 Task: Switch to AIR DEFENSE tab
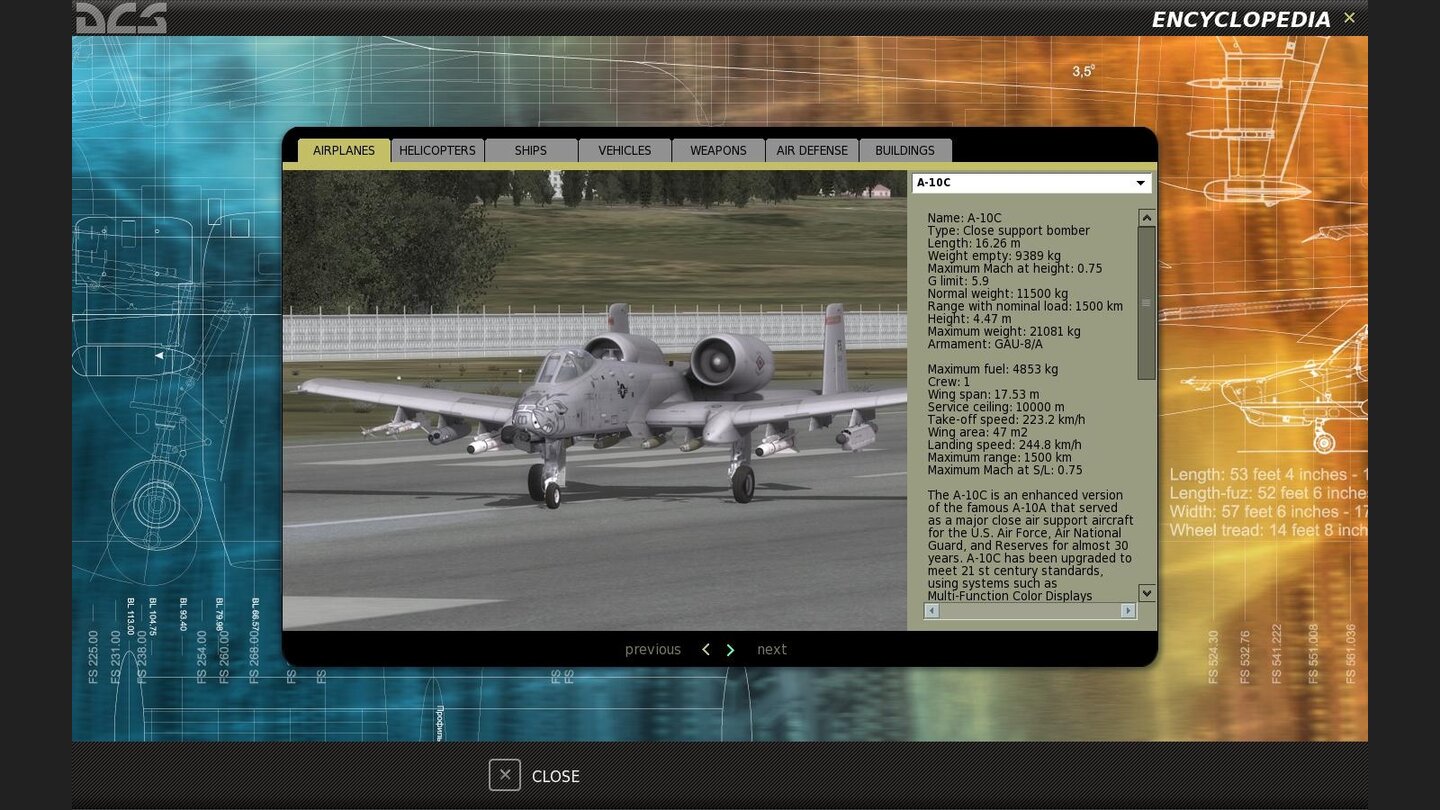coord(812,150)
